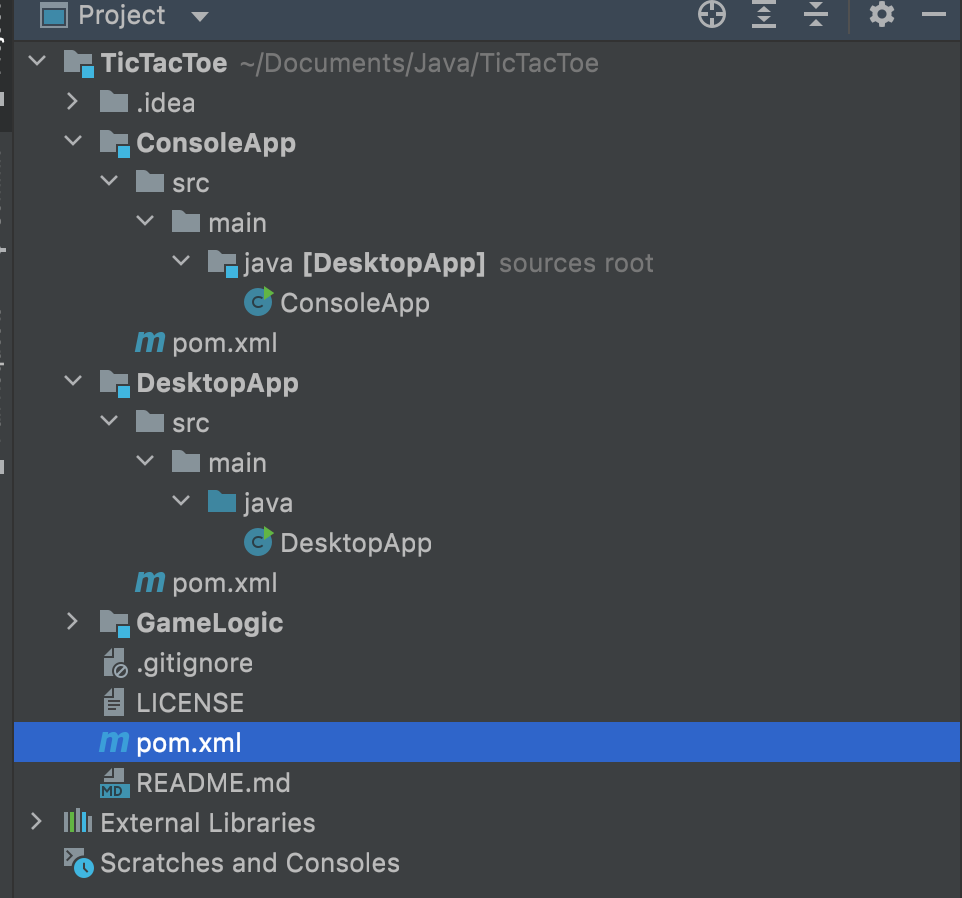Click the Maven icon of DesktopApp's pom.xml
The width and height of the screenshot is (962, 898).
click(150, 581)
